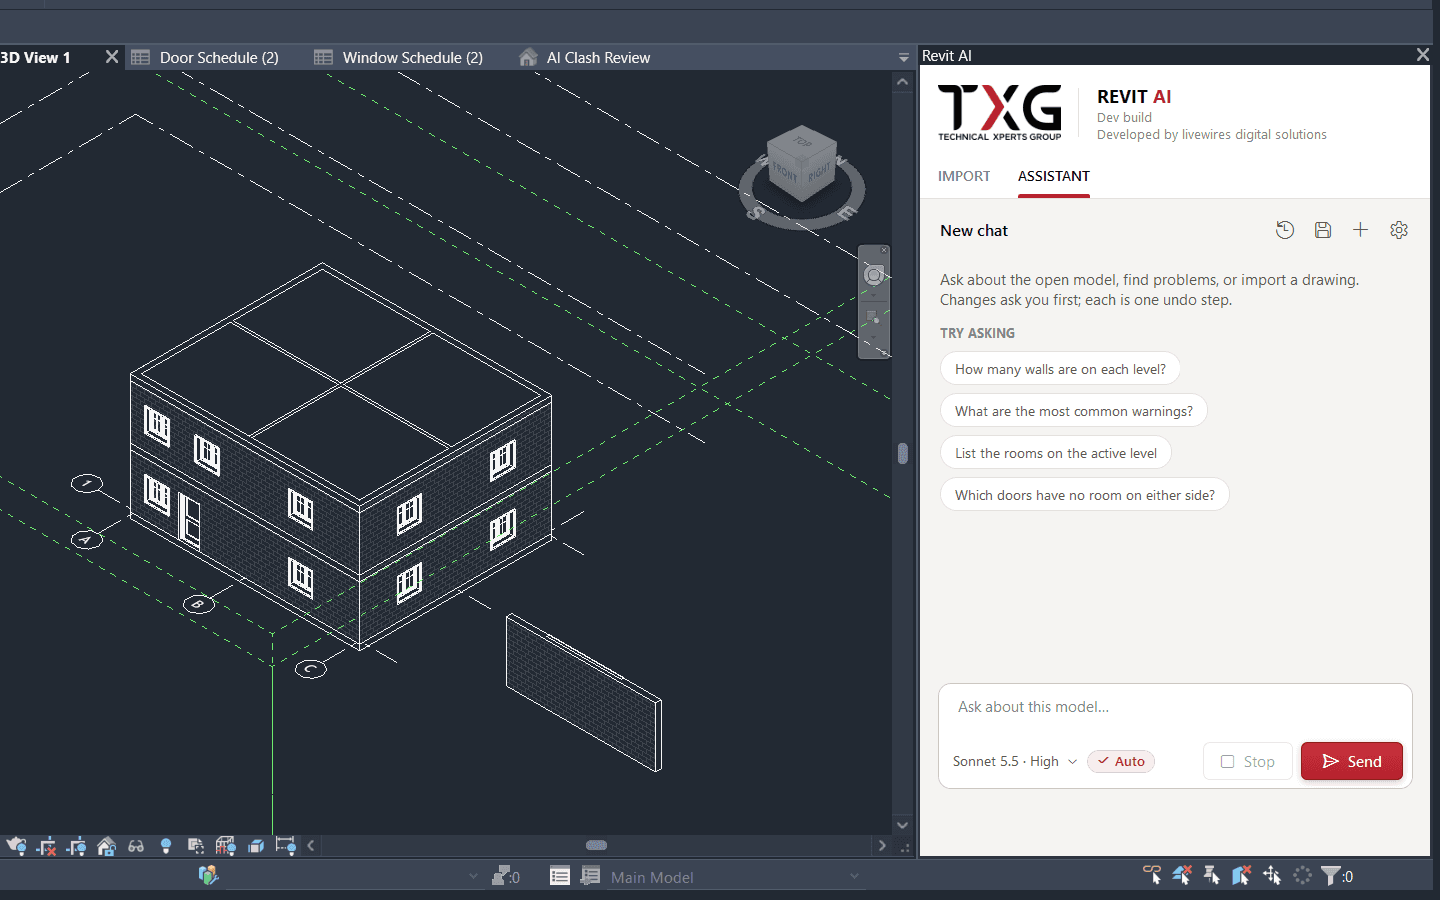Open rendering dialog teapot icon
Screen dimensions: 1440x900
(x=16, y=846)
